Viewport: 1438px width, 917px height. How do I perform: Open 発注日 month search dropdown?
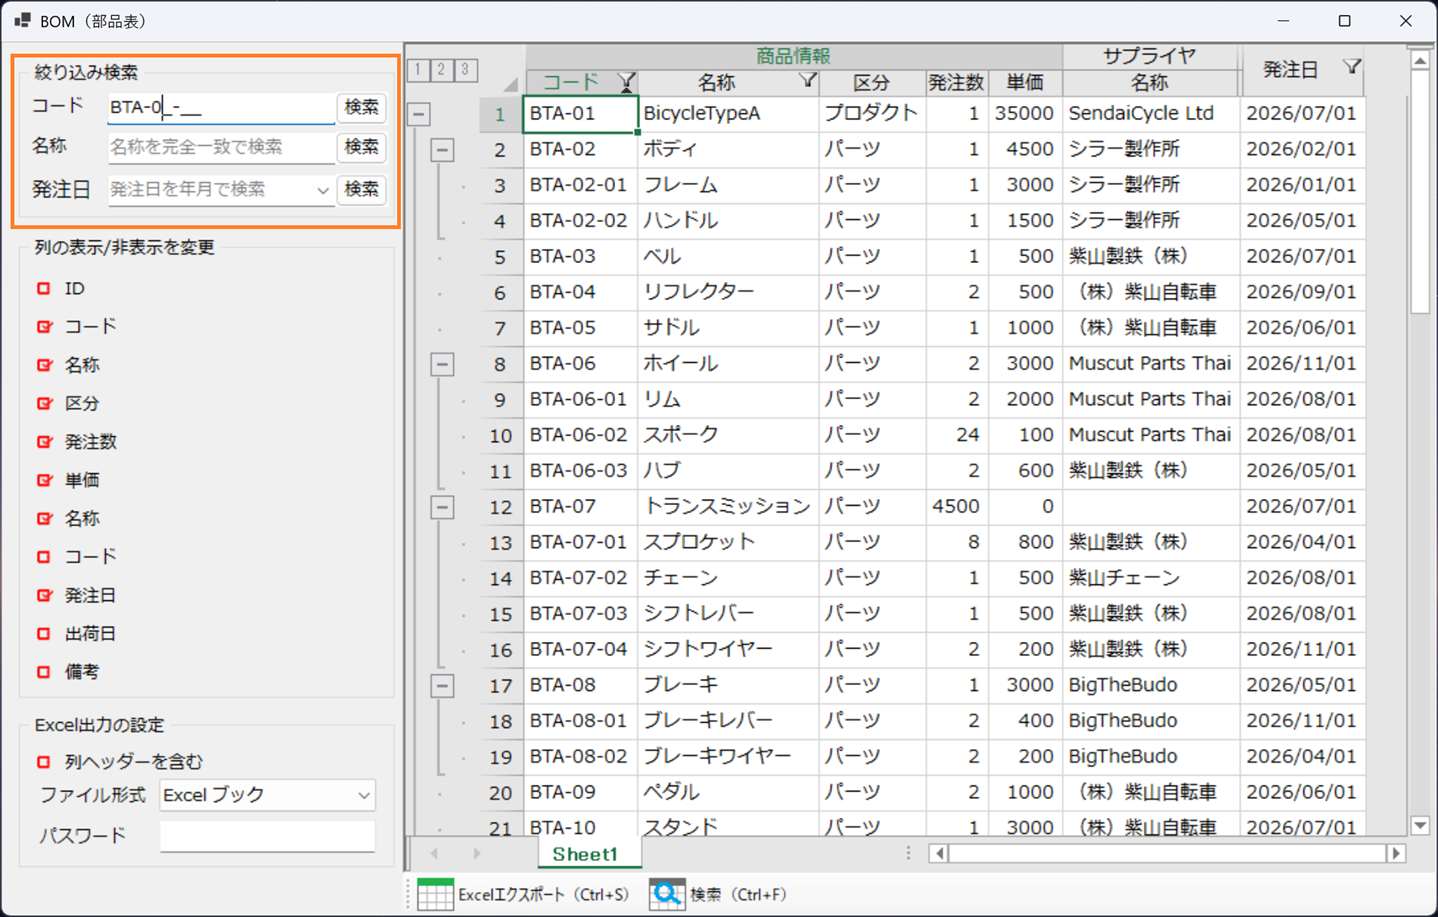coord(322,189)
